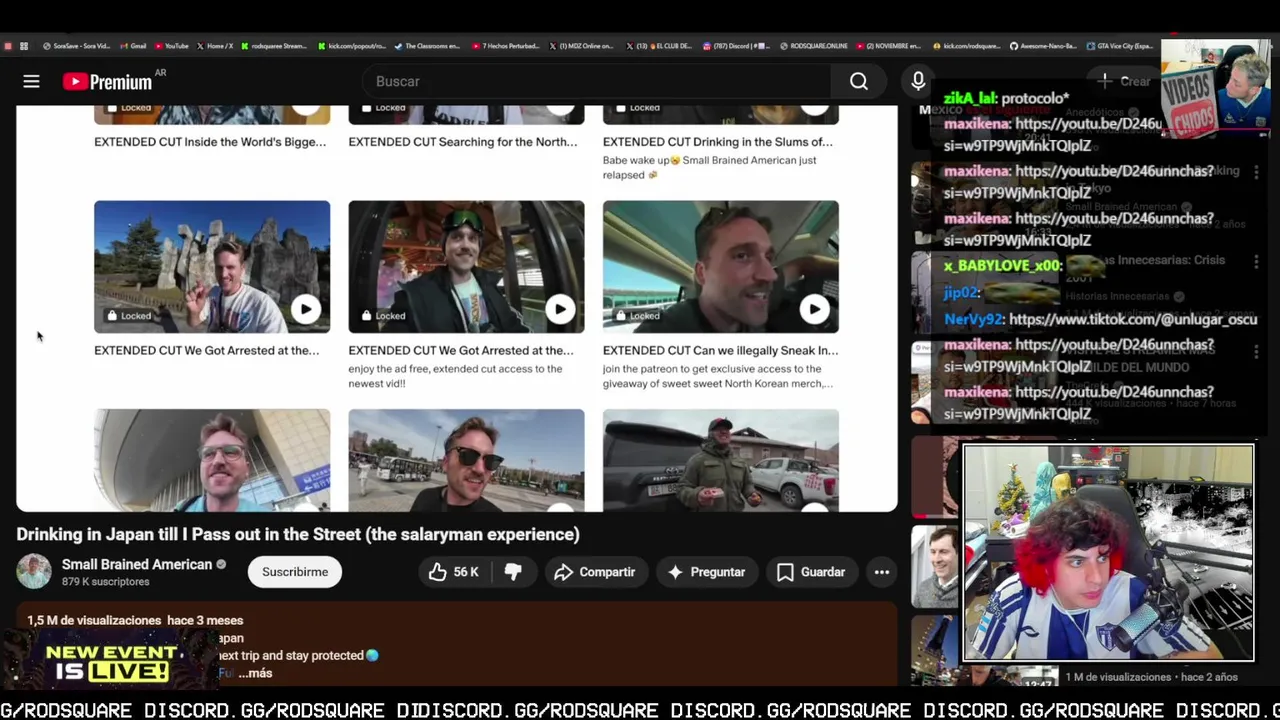1280x720 pixels.
Task: Open the ski goggles man thumbnail
Action: point(466,266)
